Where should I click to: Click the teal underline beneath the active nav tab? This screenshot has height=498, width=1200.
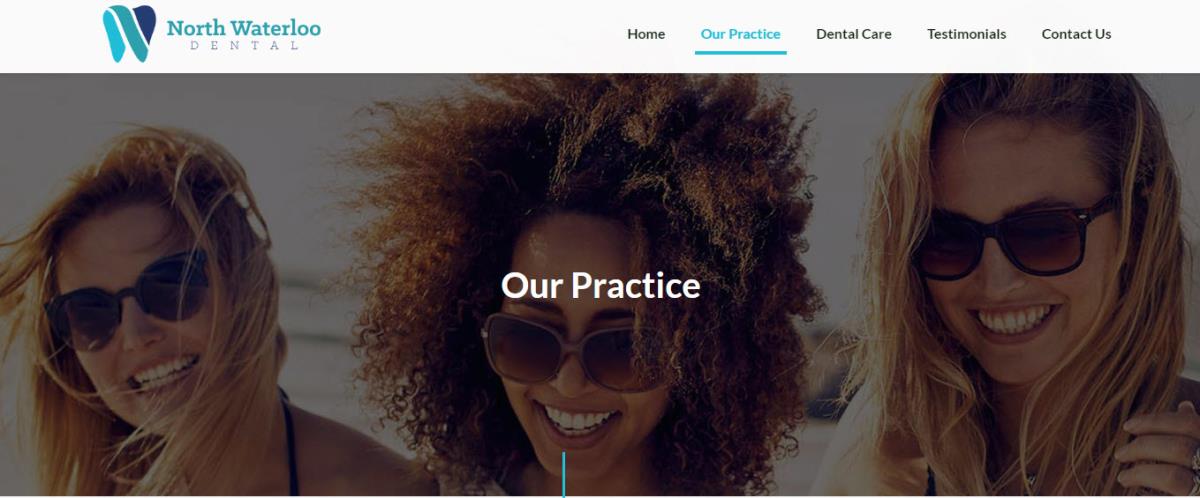[x=740, y=52]
